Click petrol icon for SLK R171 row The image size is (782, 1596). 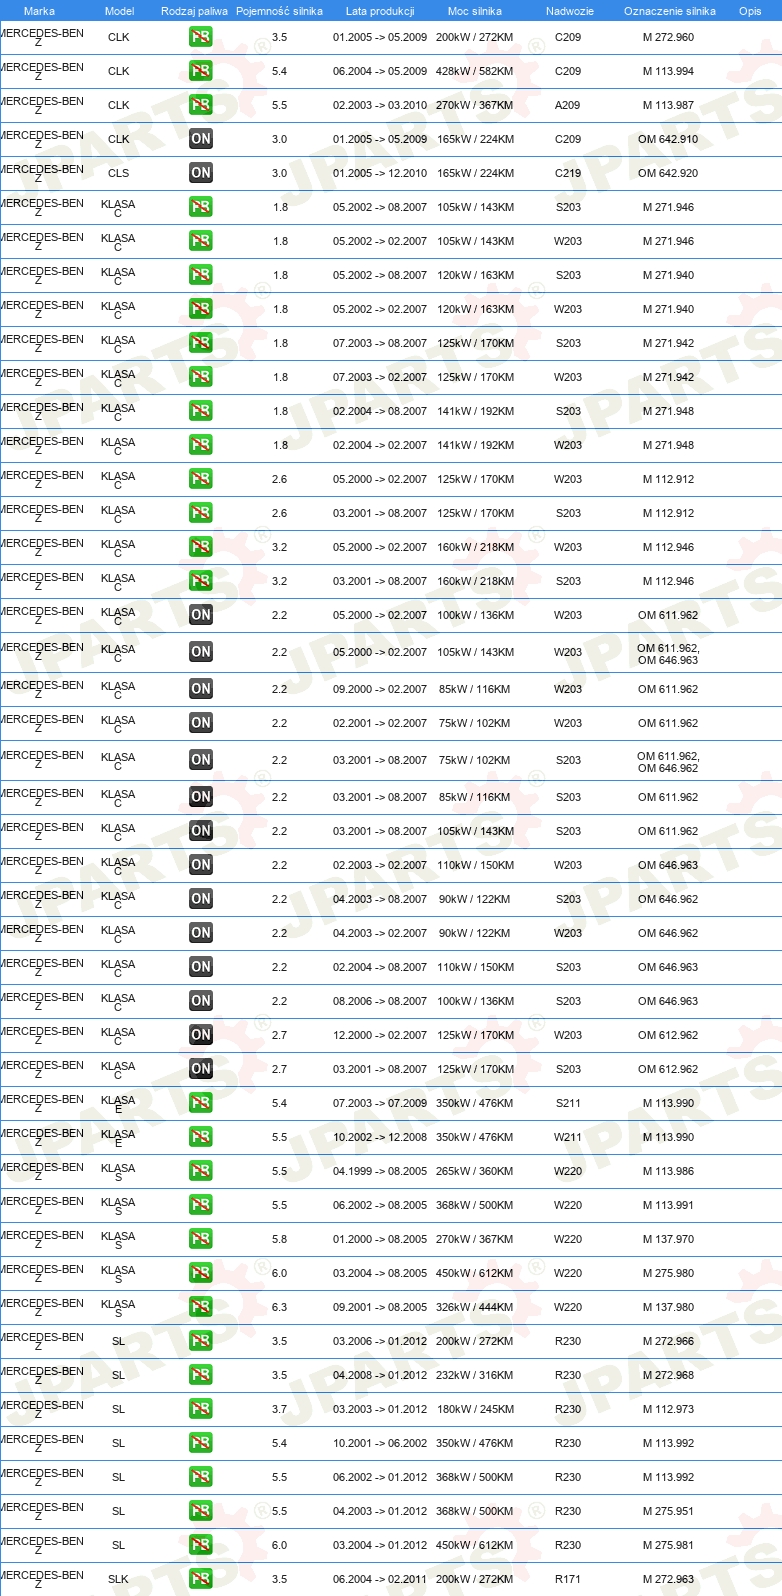tap(201, 1579)
